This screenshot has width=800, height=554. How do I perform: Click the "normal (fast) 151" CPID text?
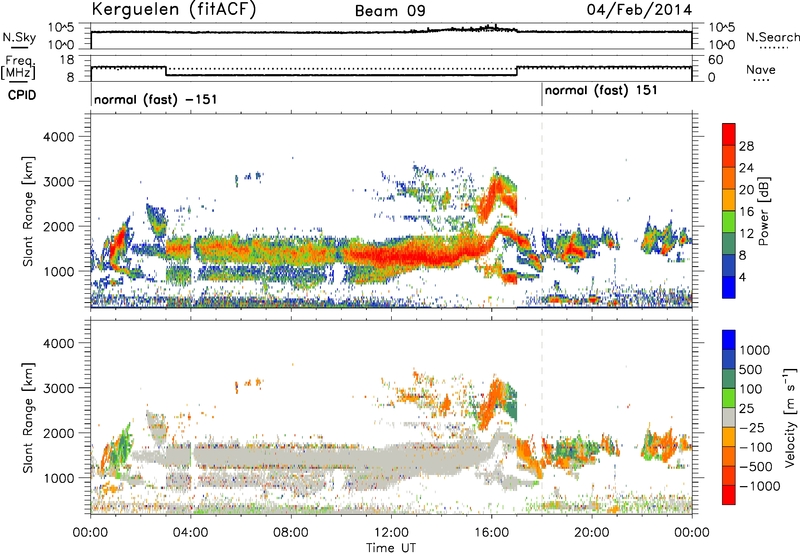601,90
